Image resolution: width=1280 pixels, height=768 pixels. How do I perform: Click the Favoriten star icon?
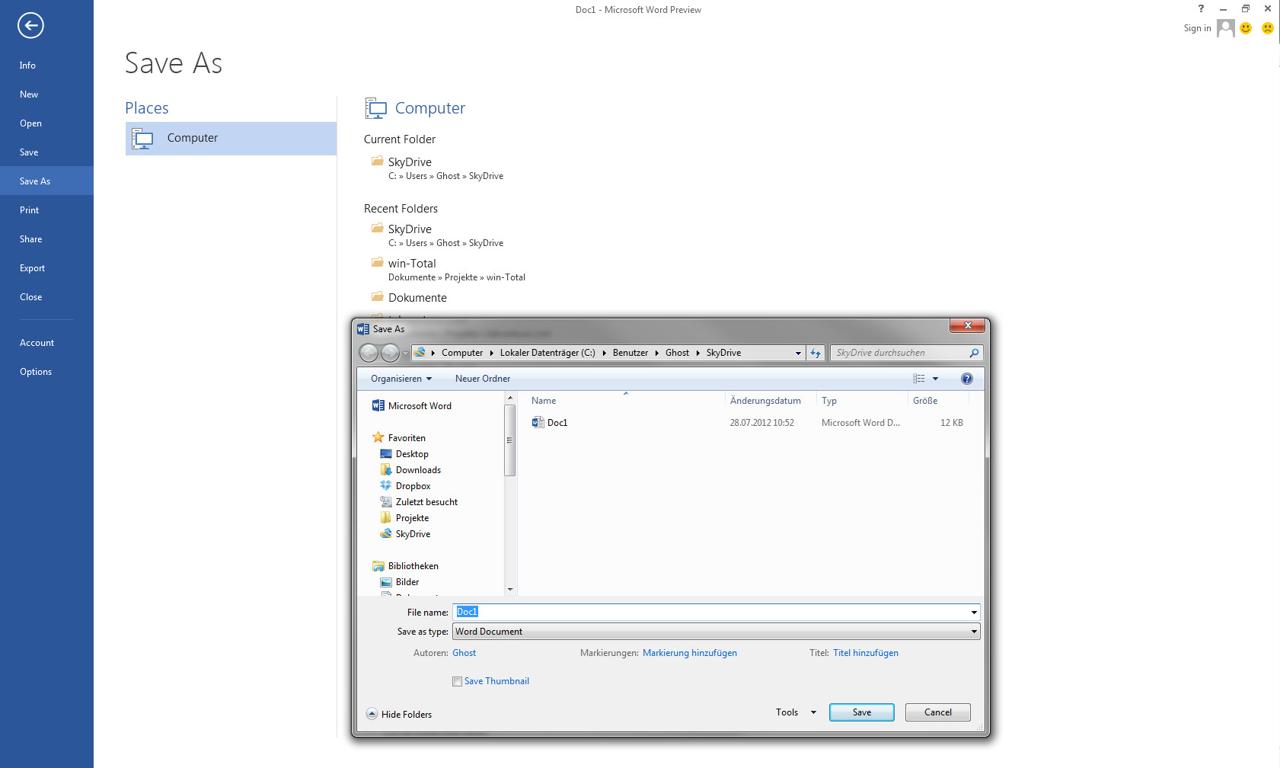[x=378, y=438]
